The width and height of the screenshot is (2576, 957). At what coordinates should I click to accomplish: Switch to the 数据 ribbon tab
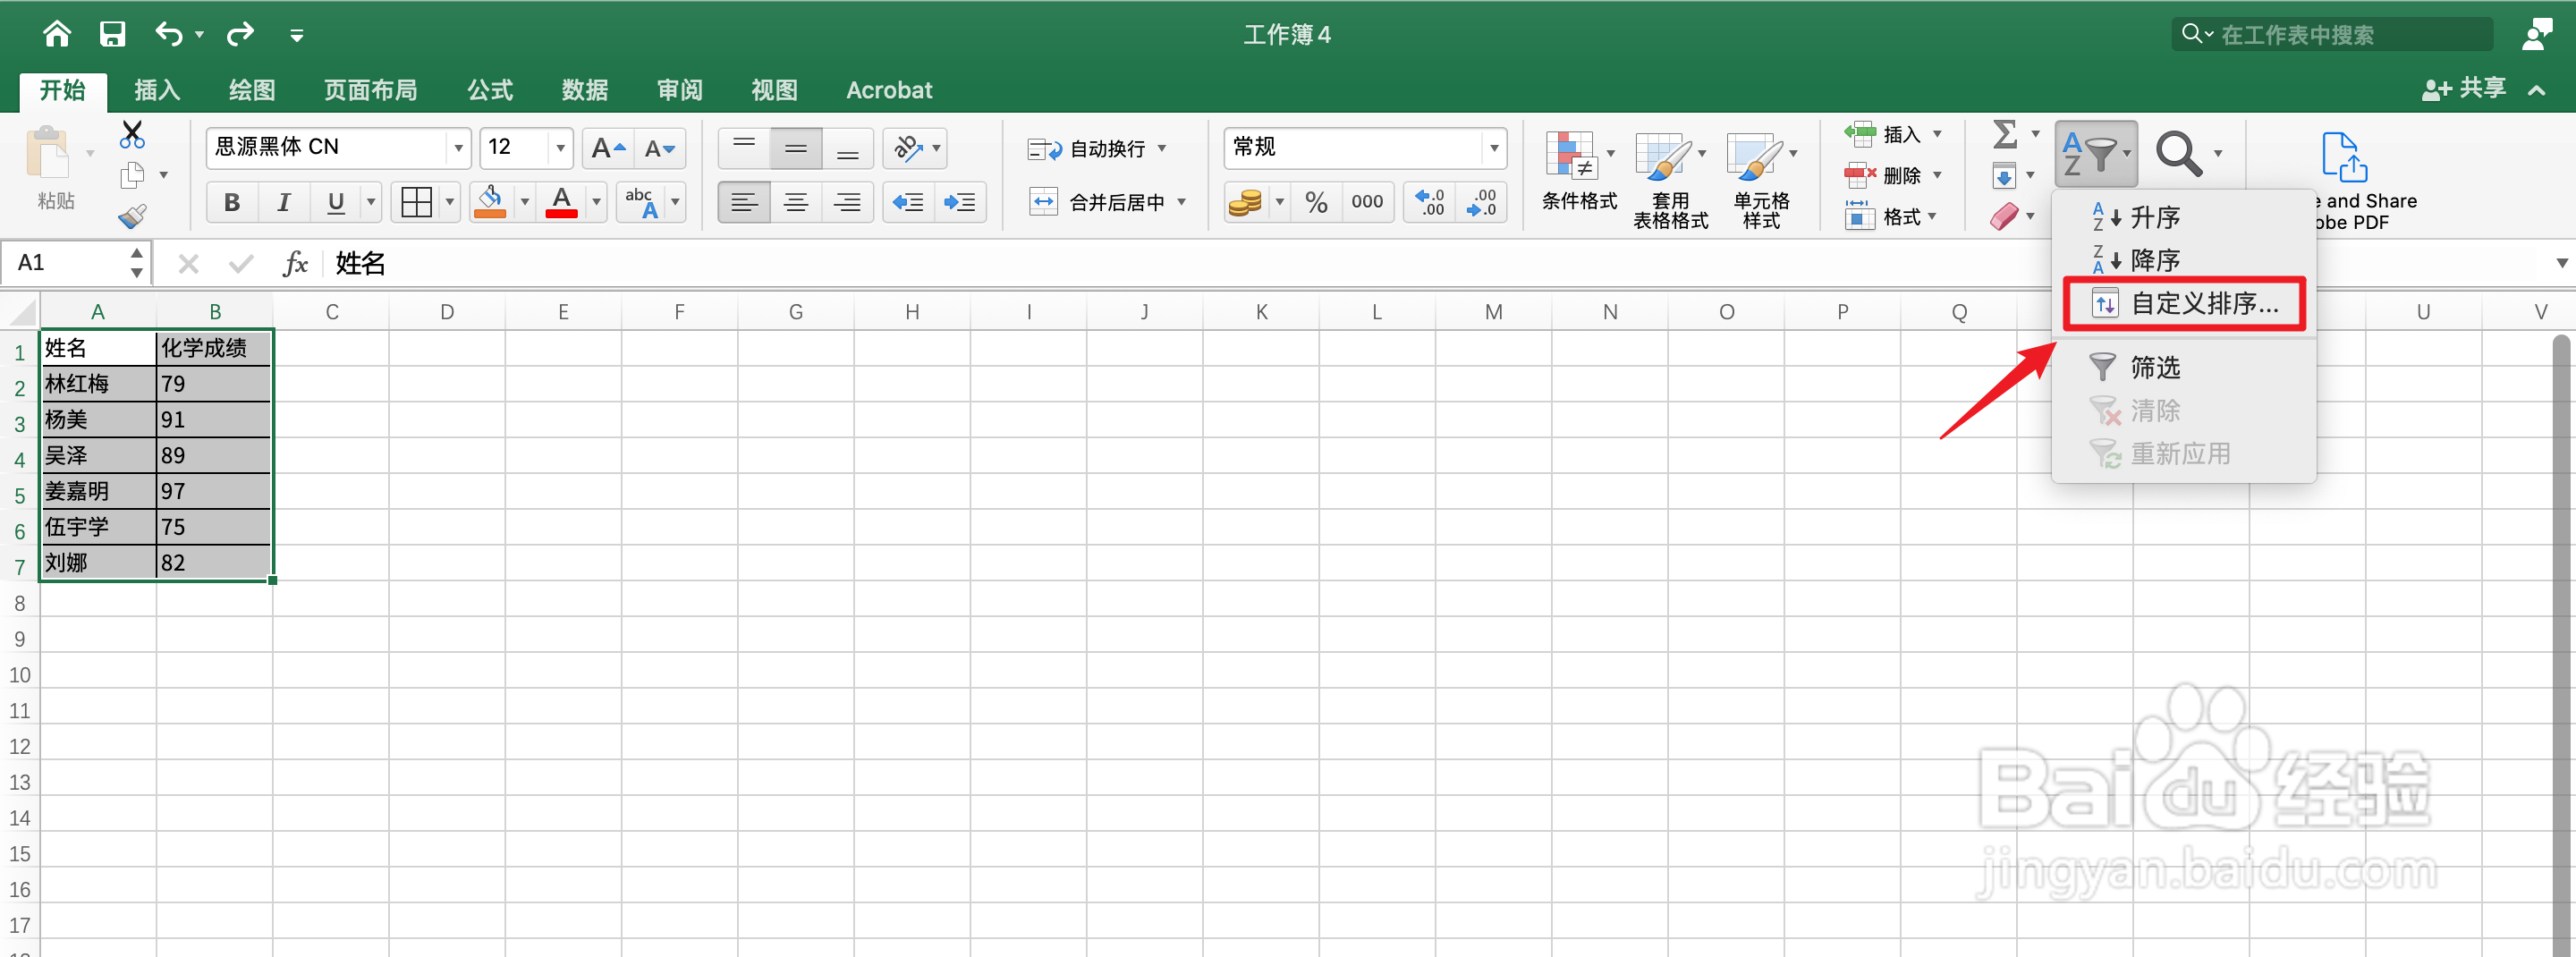coord(585,90)
